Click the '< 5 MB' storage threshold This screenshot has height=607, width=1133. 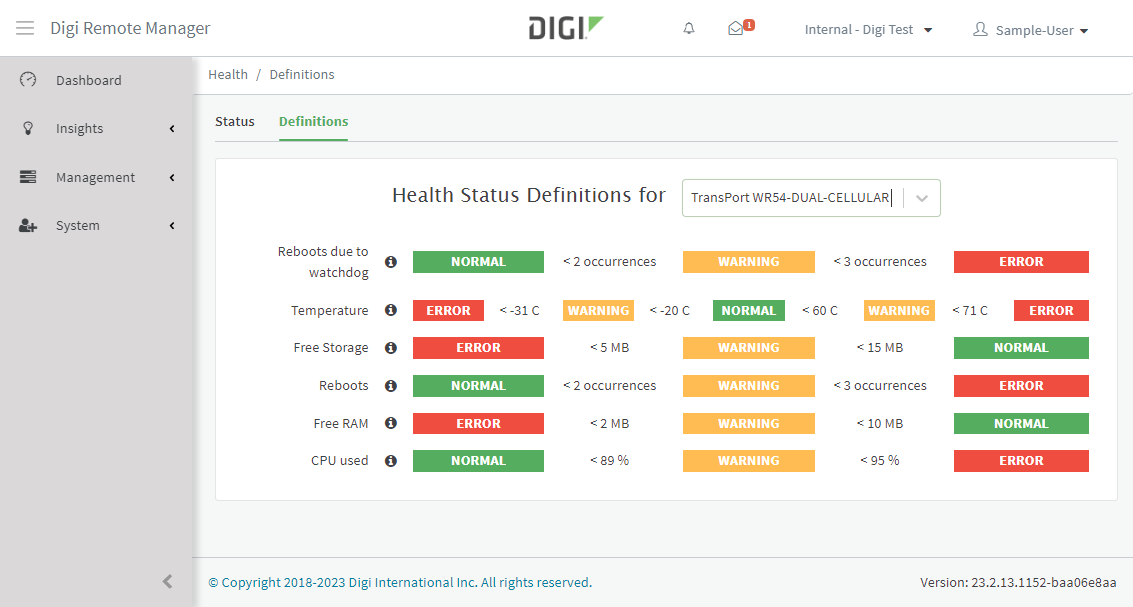610,348
